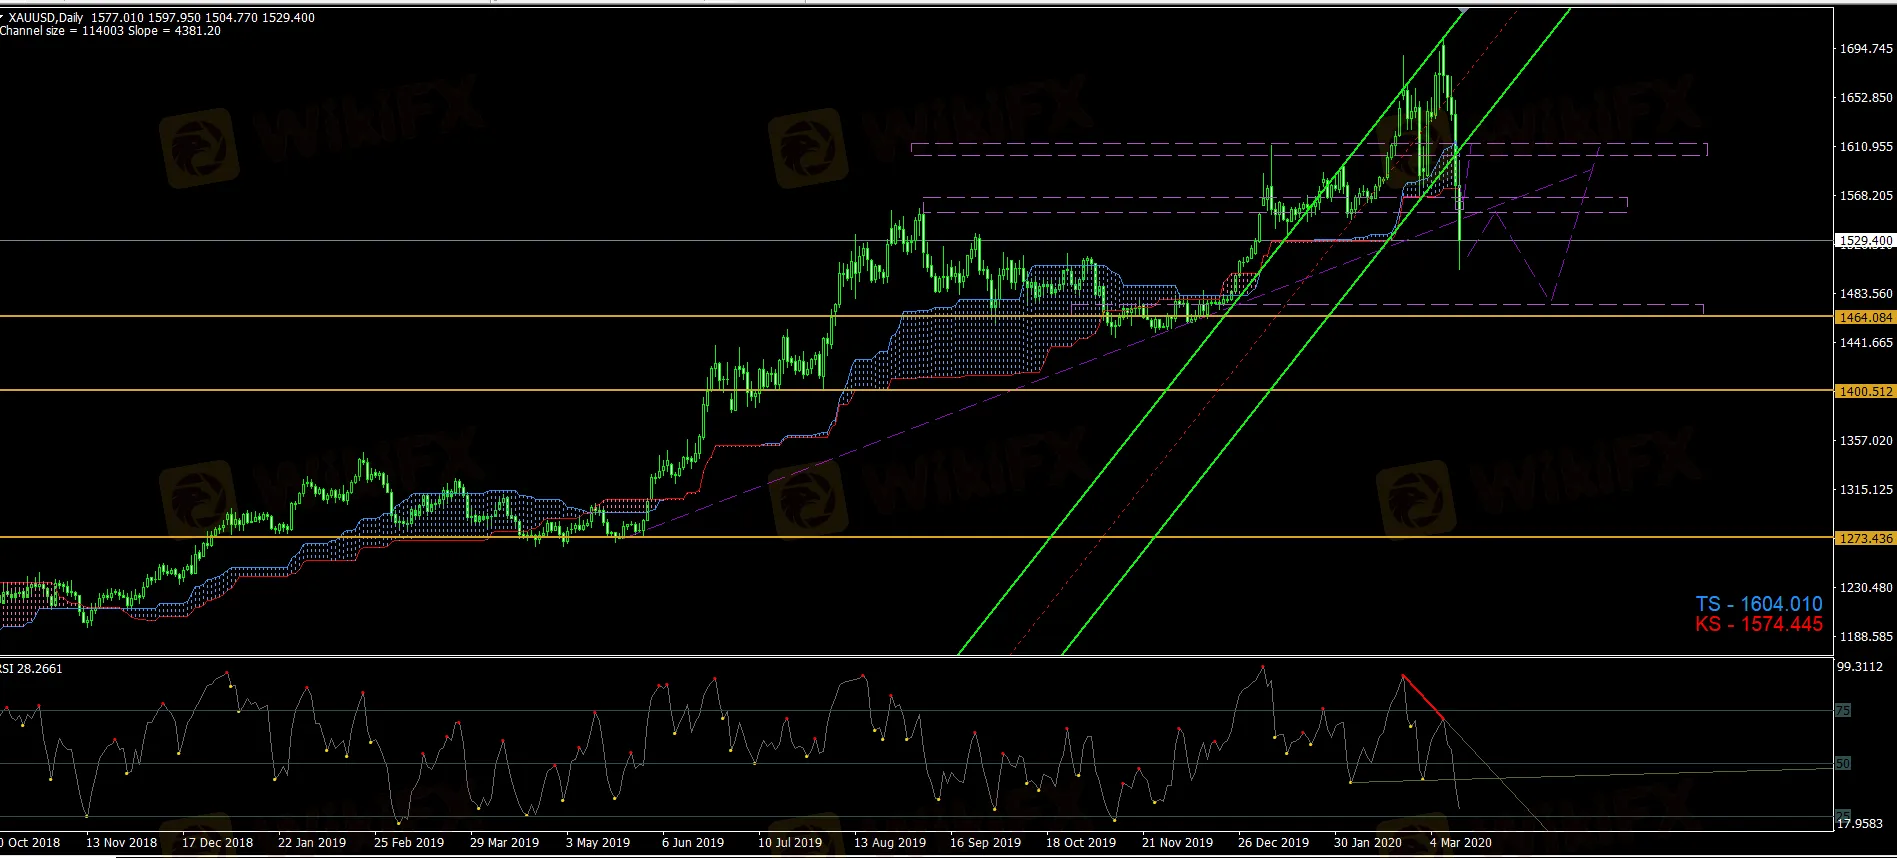Click the blue TS - 1604.010 label
This screenshot has width=1897, height=858.
pyautogui.click(x=1759, y=604)
